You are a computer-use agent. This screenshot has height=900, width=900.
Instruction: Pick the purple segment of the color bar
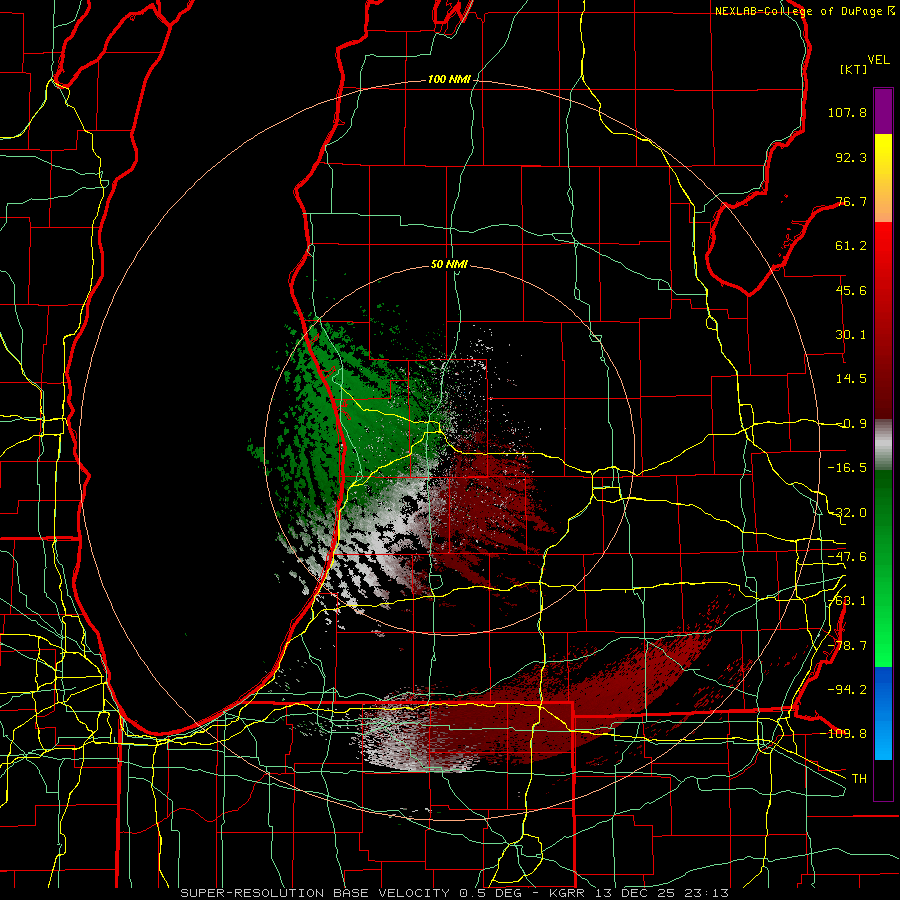click(883, 111)
